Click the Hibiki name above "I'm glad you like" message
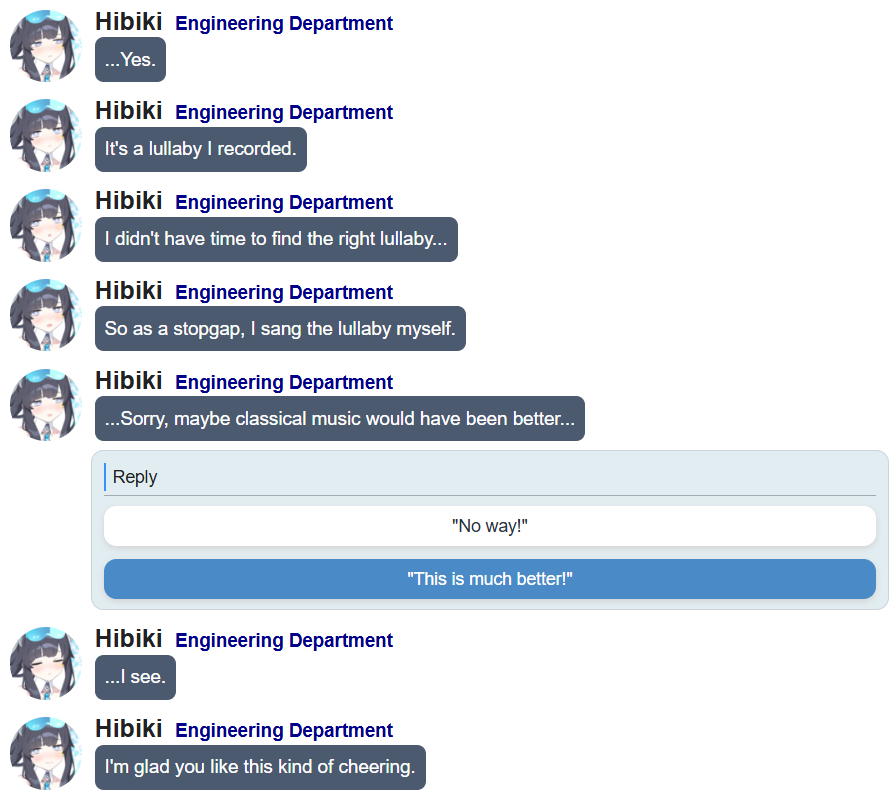 (129, 729)
